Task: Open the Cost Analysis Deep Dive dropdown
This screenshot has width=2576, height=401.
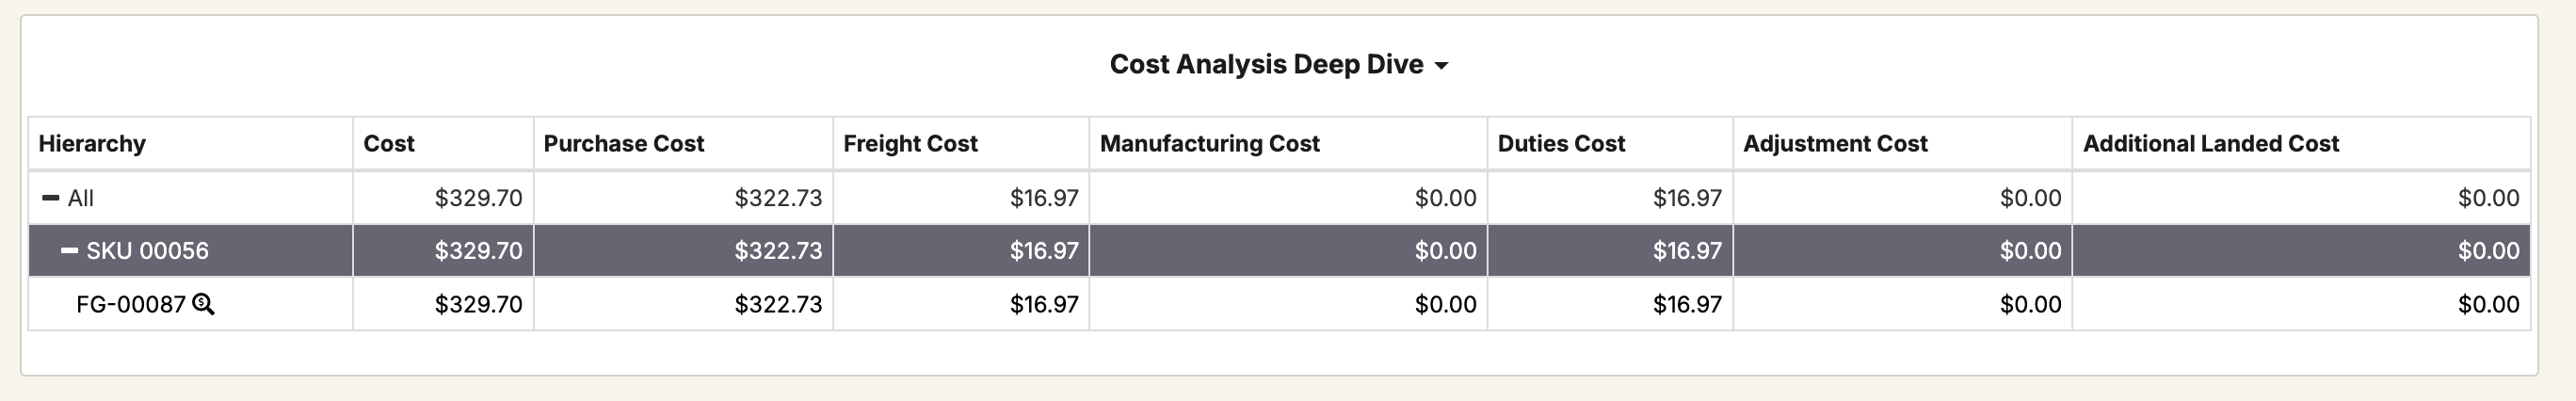Action: click(1440, 66)
